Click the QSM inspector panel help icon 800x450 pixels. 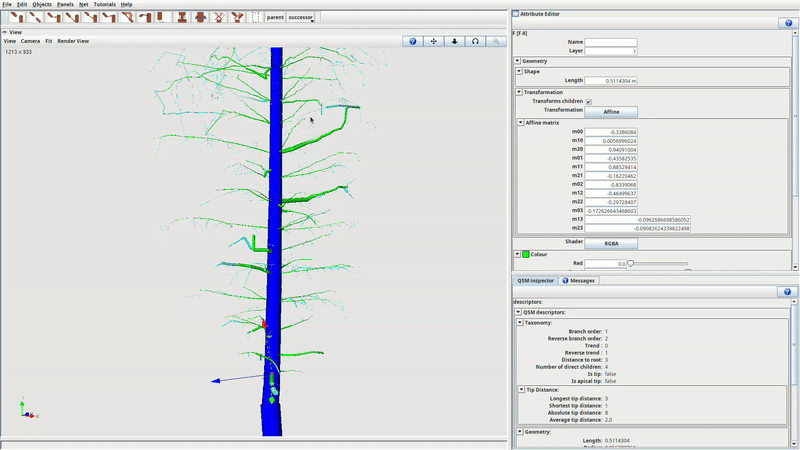point(785,292)
